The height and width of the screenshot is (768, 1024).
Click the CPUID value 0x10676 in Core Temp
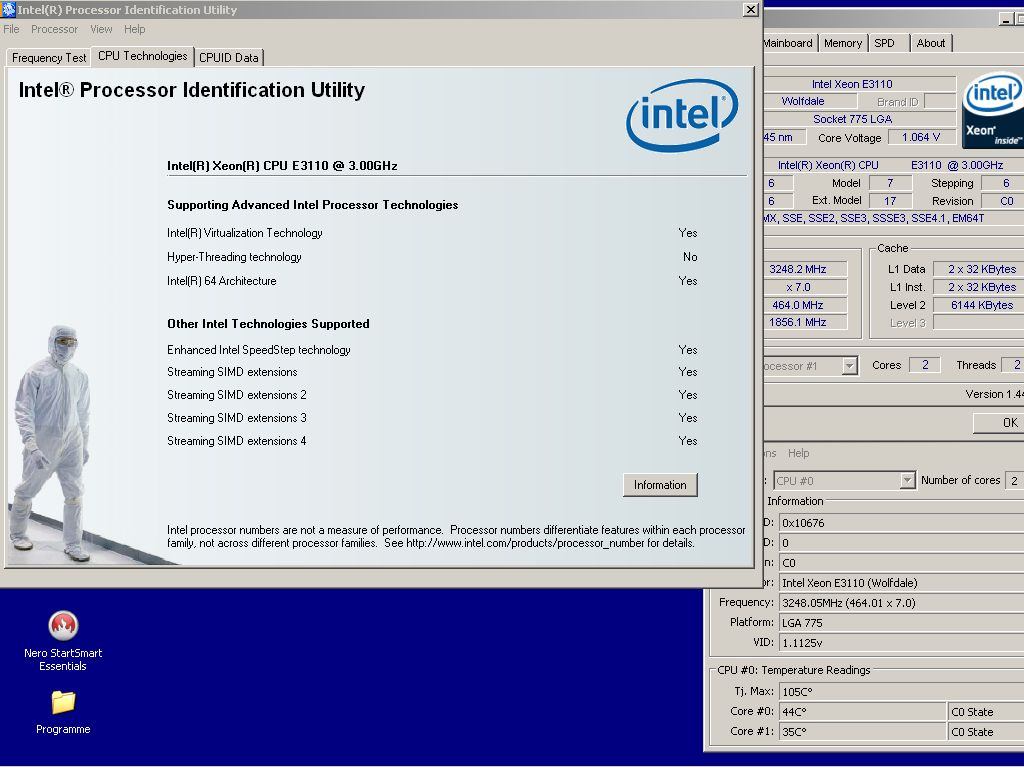pos(901,523)
